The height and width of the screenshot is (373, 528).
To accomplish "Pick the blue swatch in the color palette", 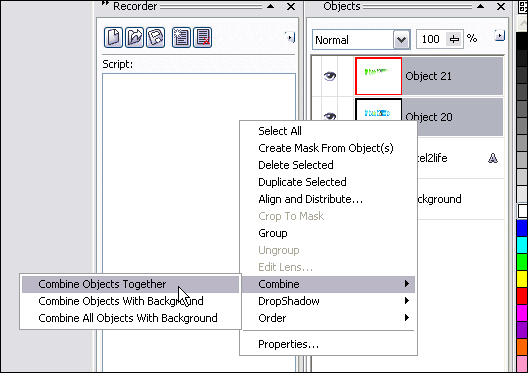I will (522, 228).
